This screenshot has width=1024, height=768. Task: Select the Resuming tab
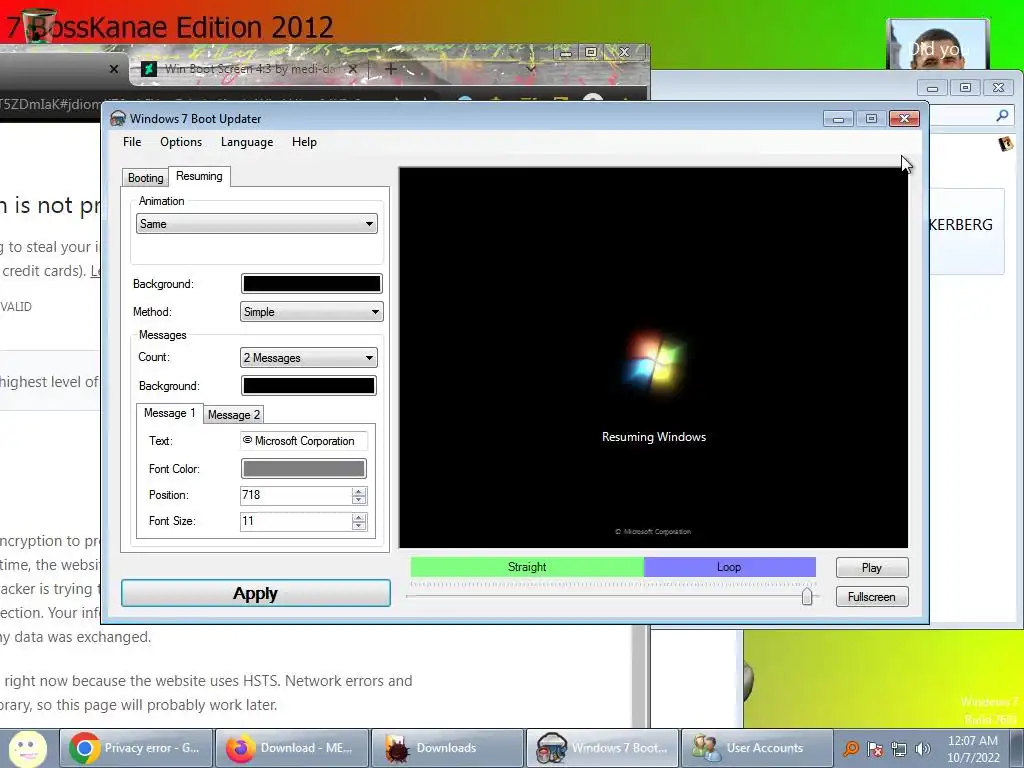click(x=199, y=176)
